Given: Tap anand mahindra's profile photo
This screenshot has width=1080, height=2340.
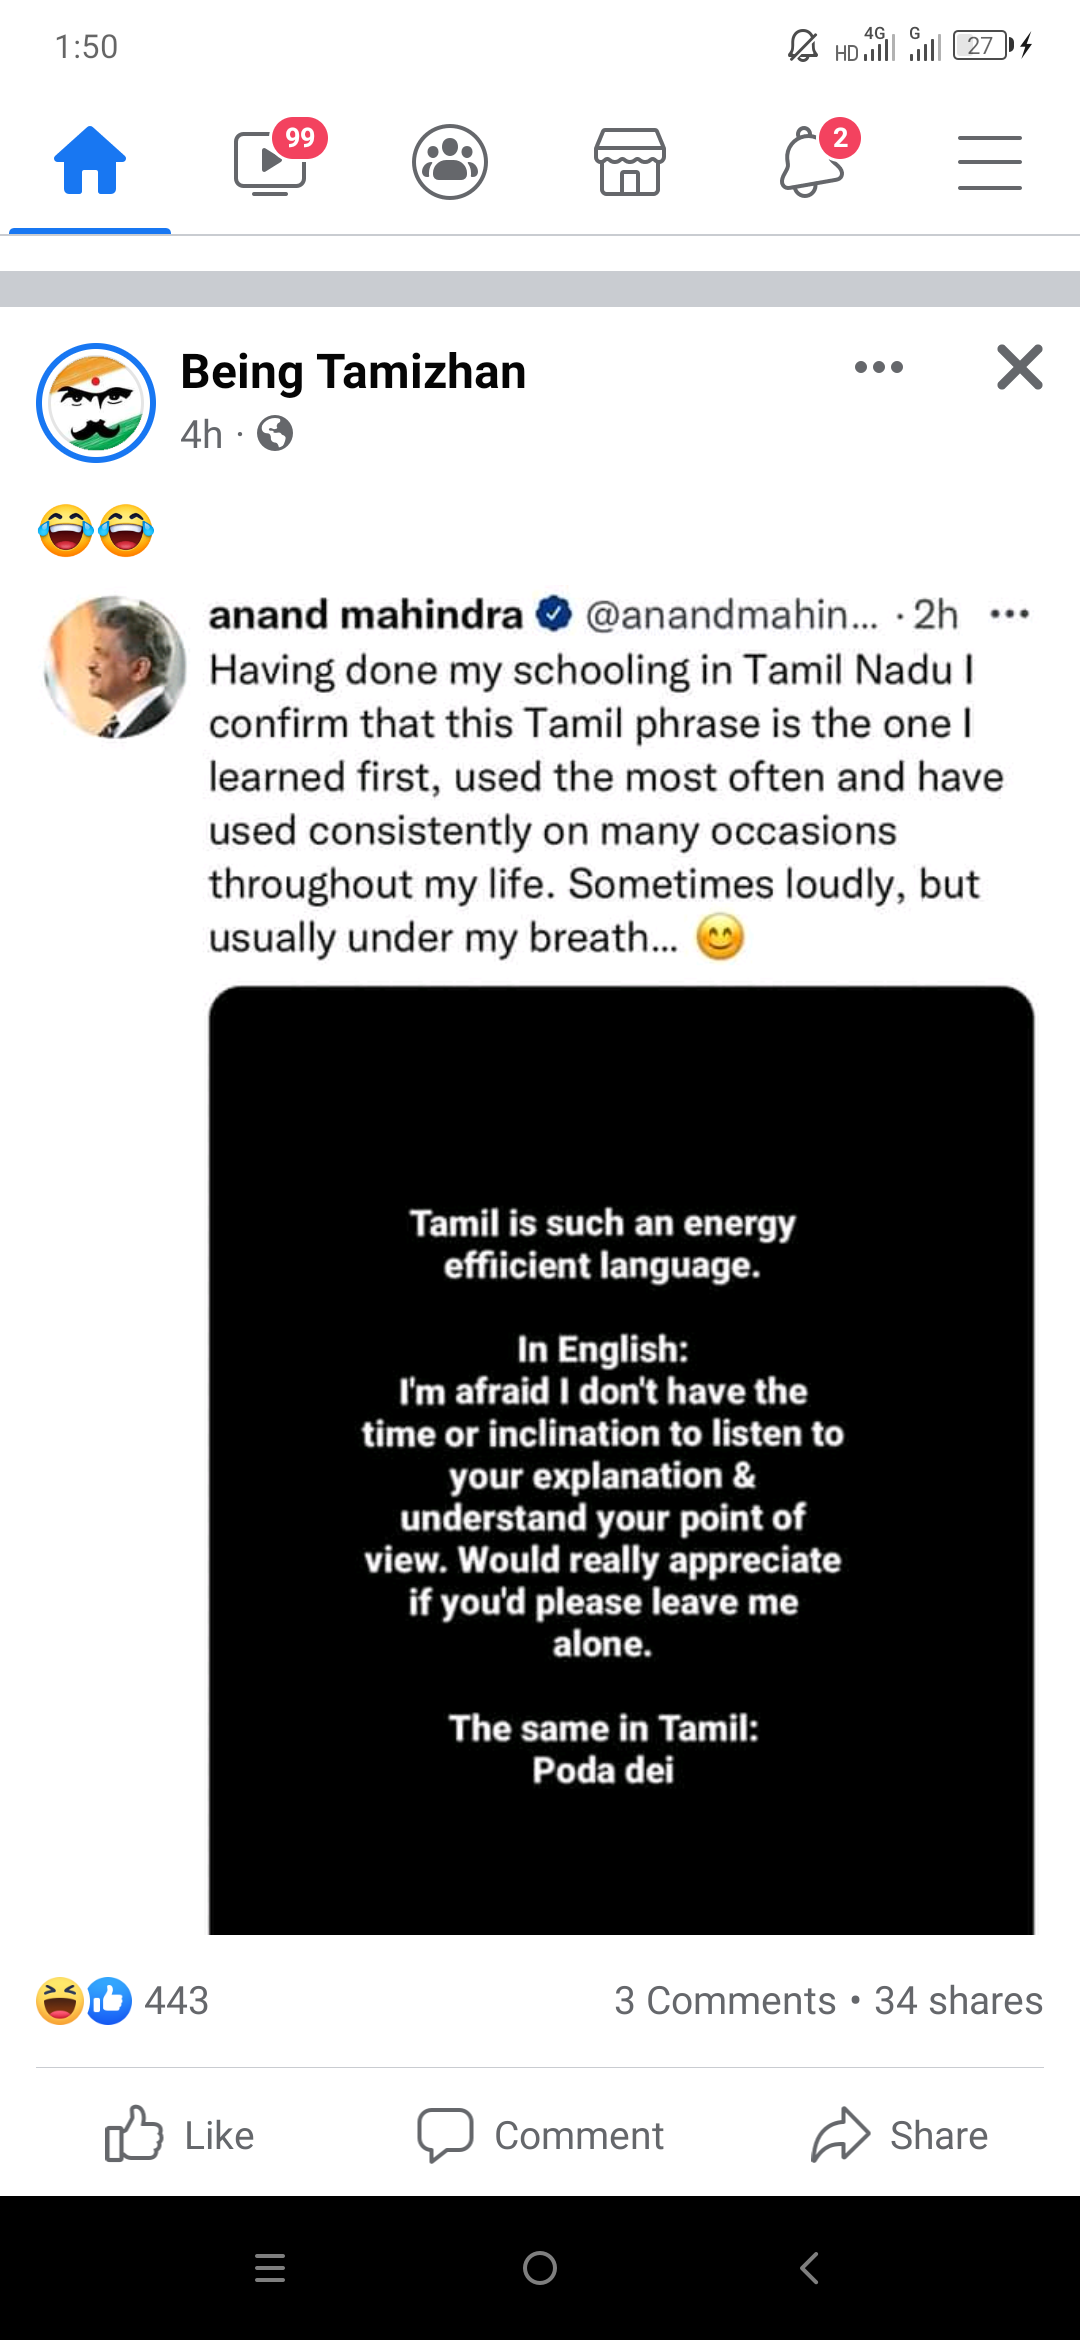Looking at the screenshot, I should [116, 667].
